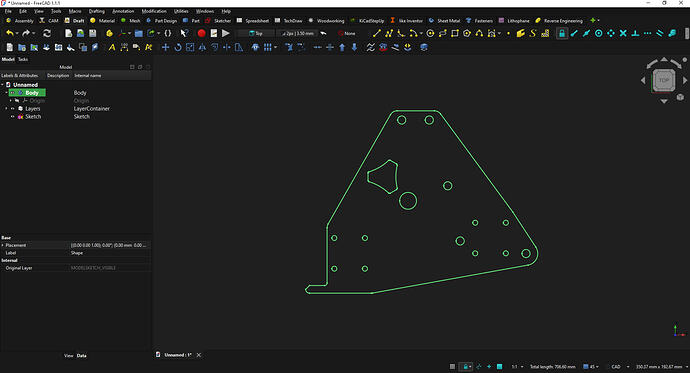The image size is (690, 373).
Task: Click the Draft Dimension tool
Action: tap(124, 47)
